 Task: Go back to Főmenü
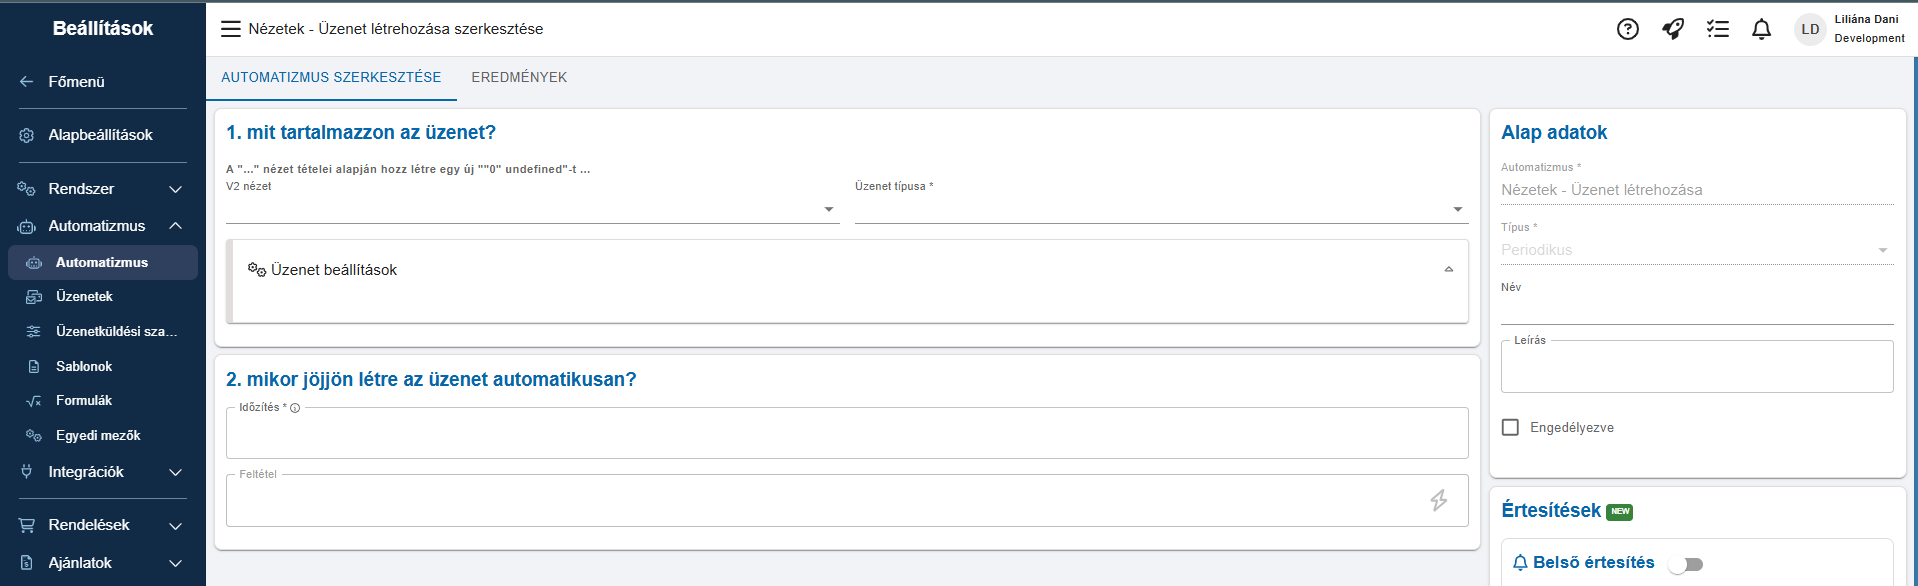click(76, 82)
